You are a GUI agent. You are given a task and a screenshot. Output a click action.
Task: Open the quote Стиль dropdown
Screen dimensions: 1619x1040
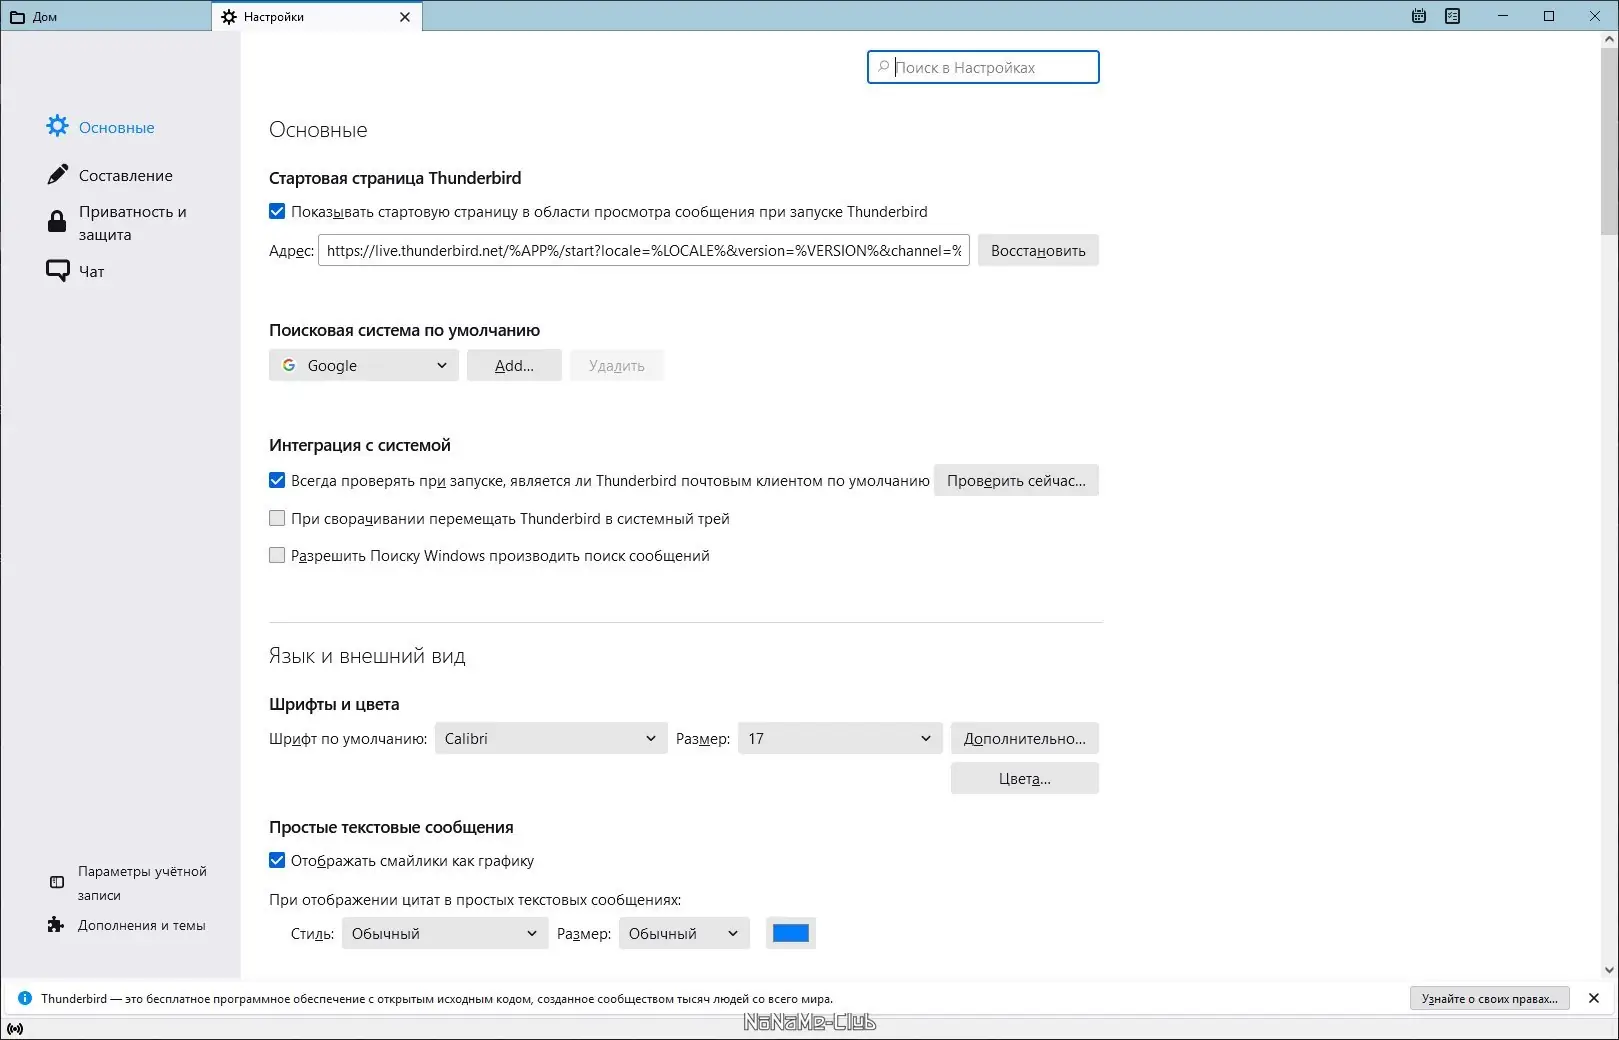coord(445,933)
